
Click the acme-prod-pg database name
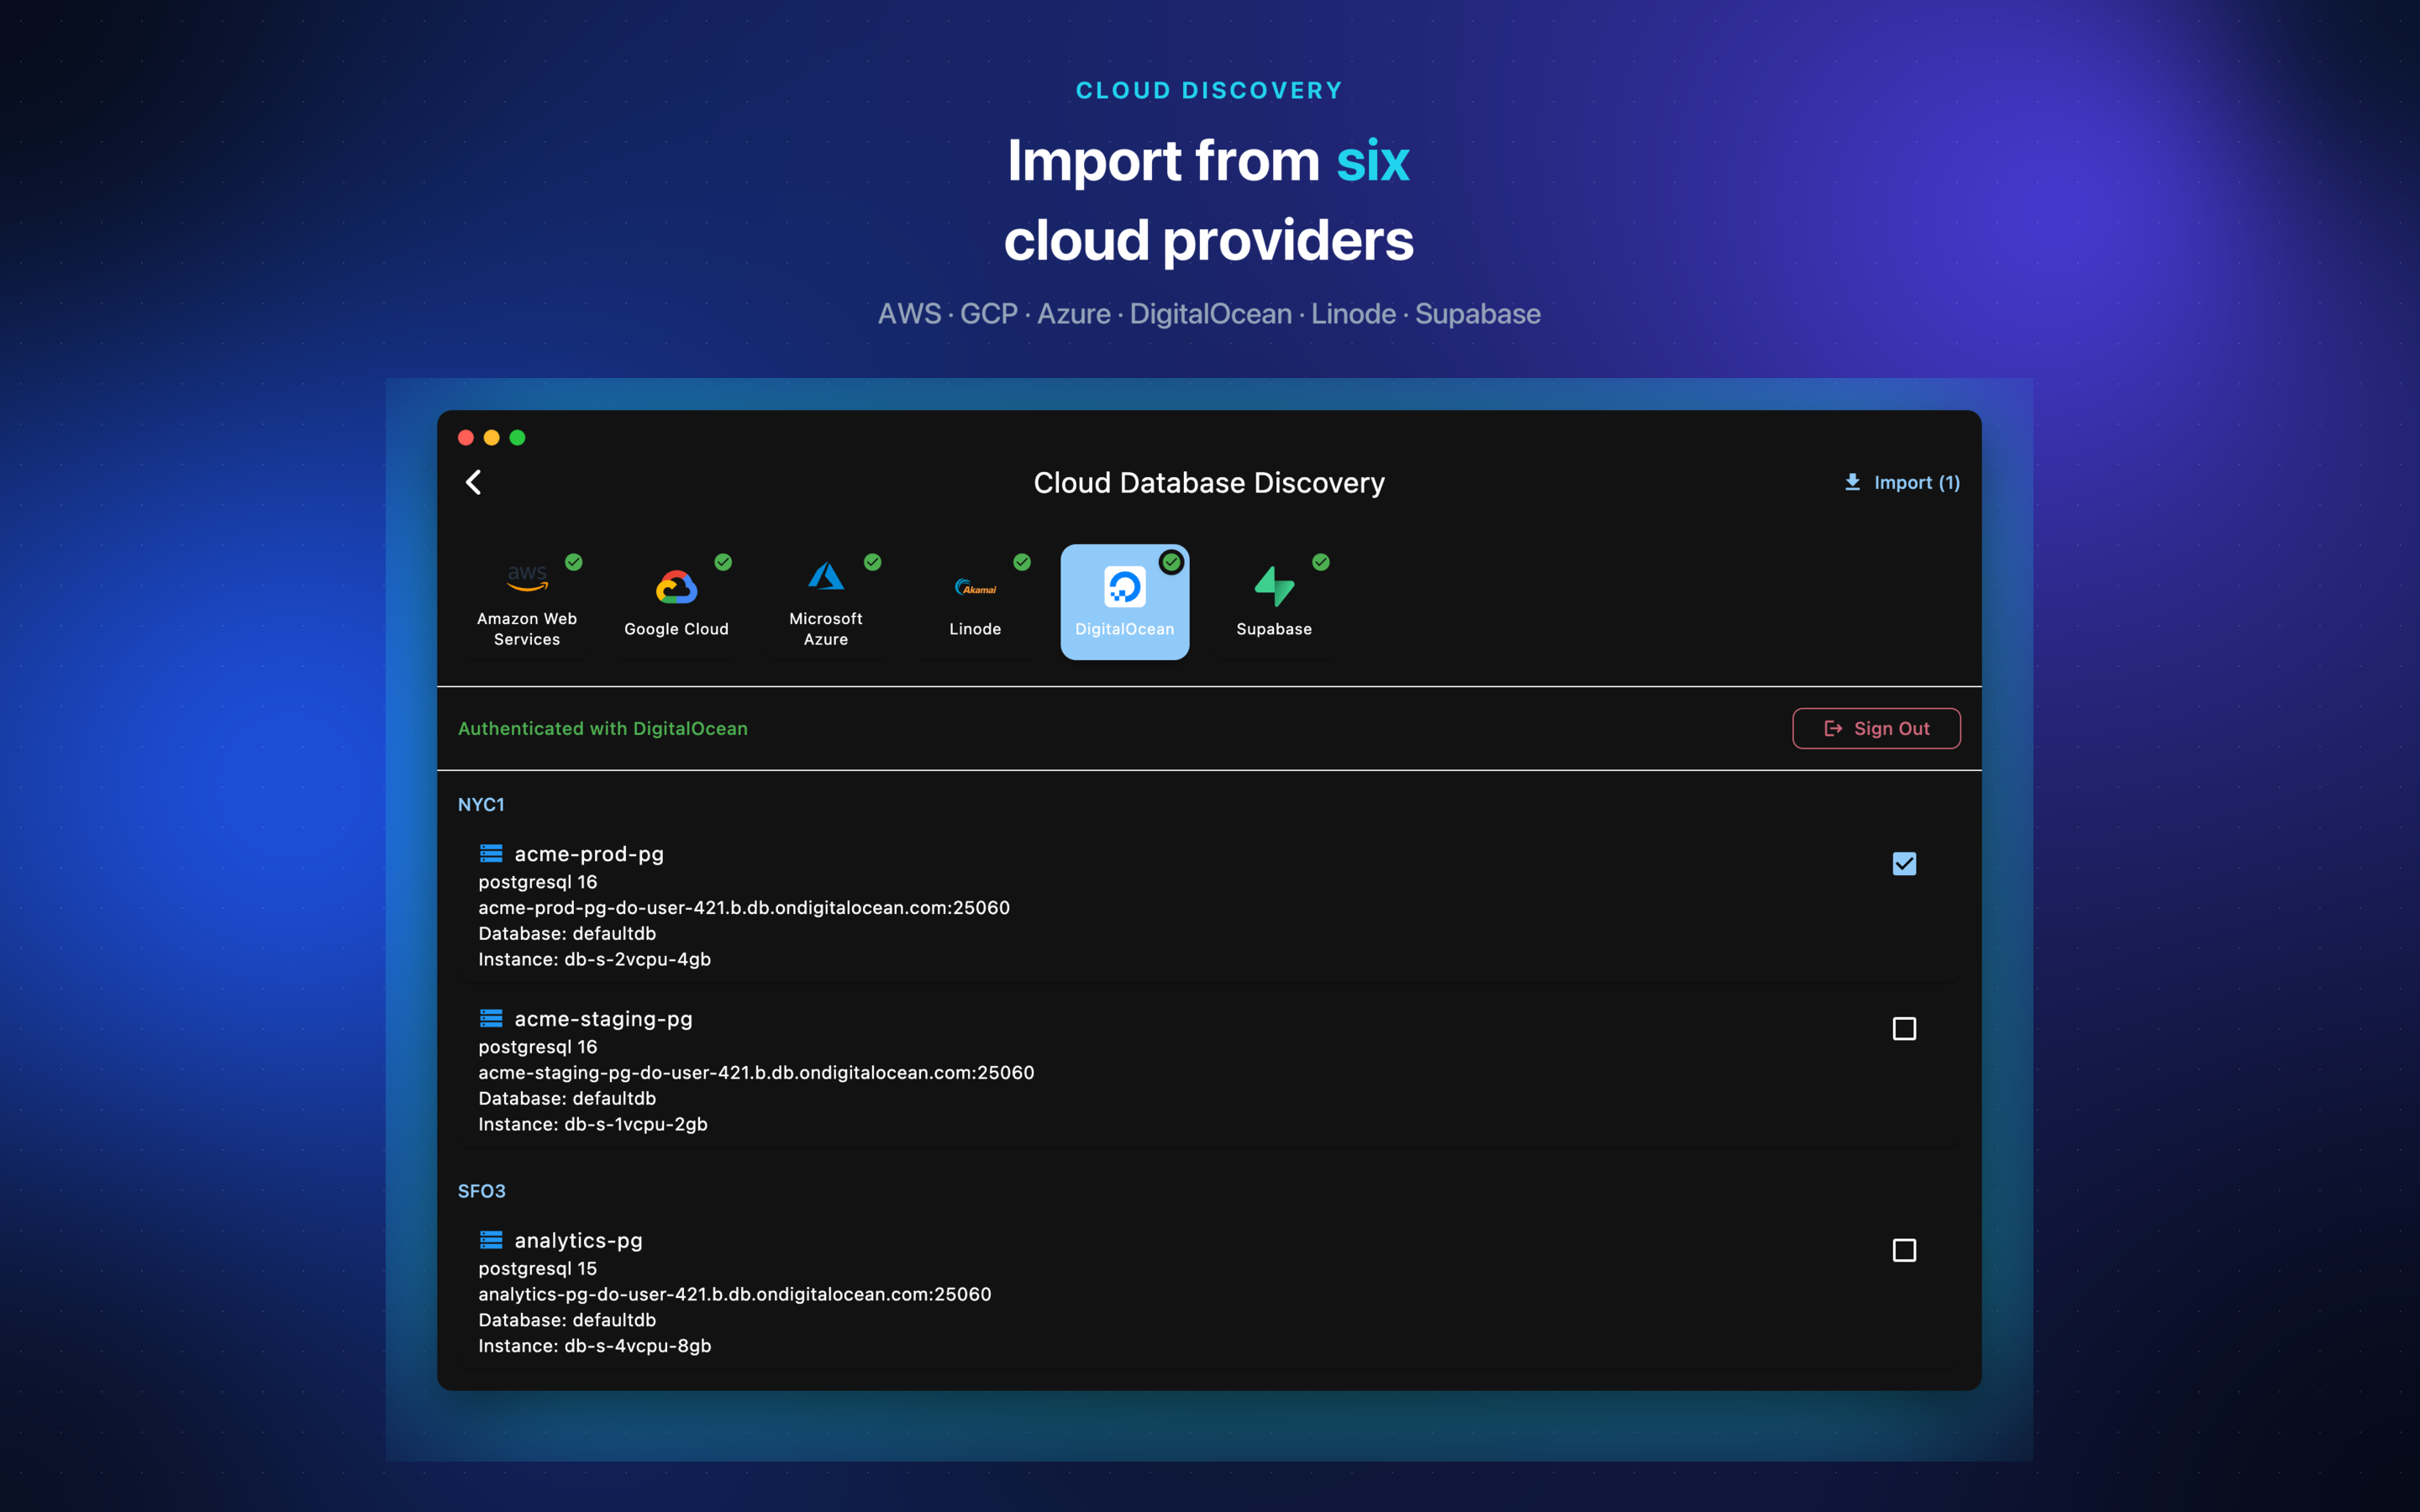pyautogui.click(x=589, y=854)
